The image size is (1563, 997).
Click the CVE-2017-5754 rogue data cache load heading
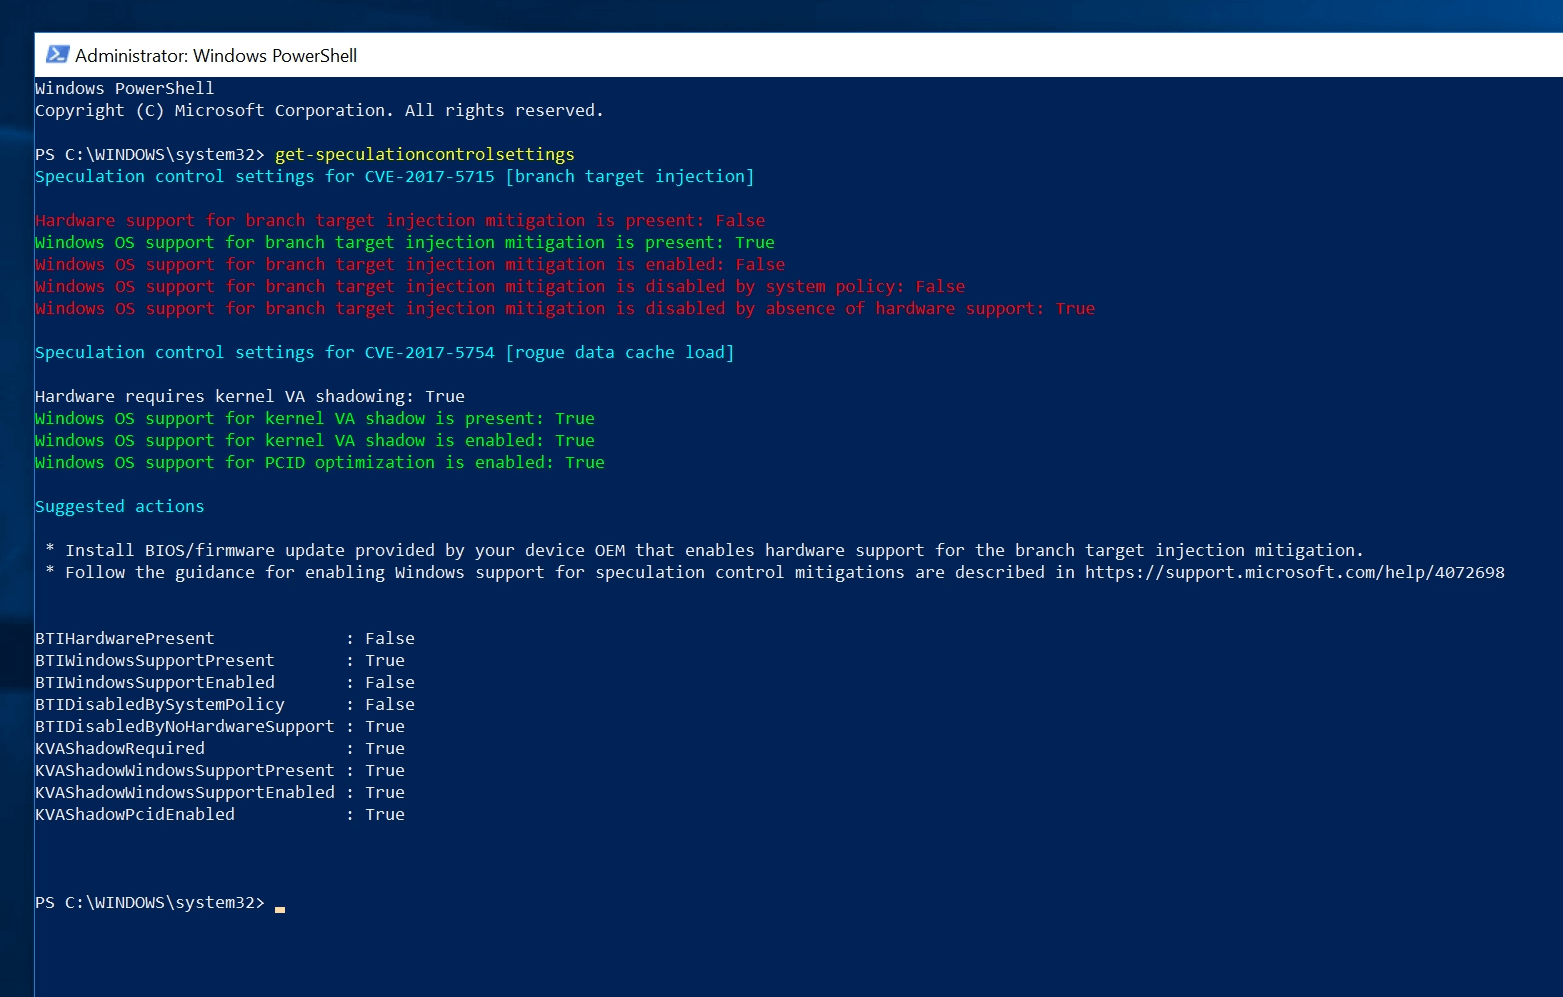coord(385,353)
